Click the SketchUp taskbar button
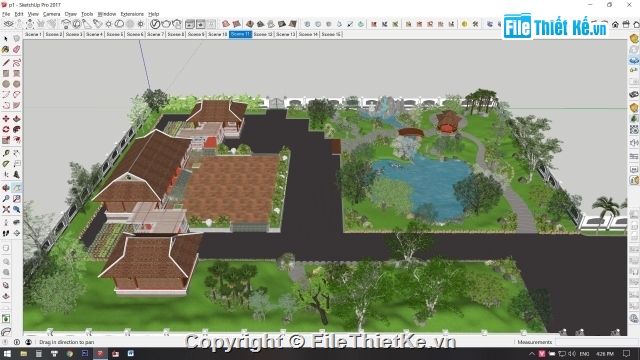Image resolution: width=640 pixels, height=360 pixels. tap(100, 353)
